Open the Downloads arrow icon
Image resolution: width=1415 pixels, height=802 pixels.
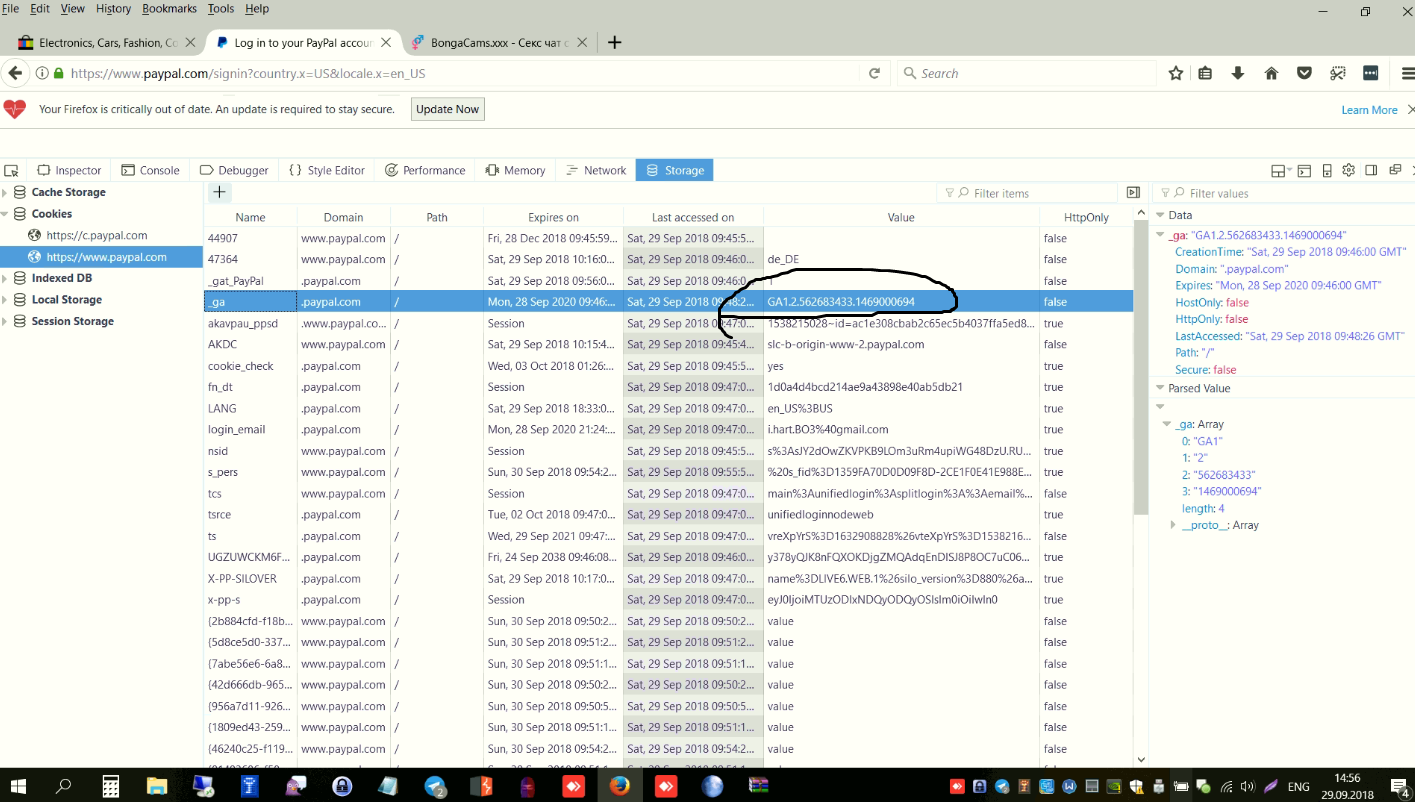1238,73
